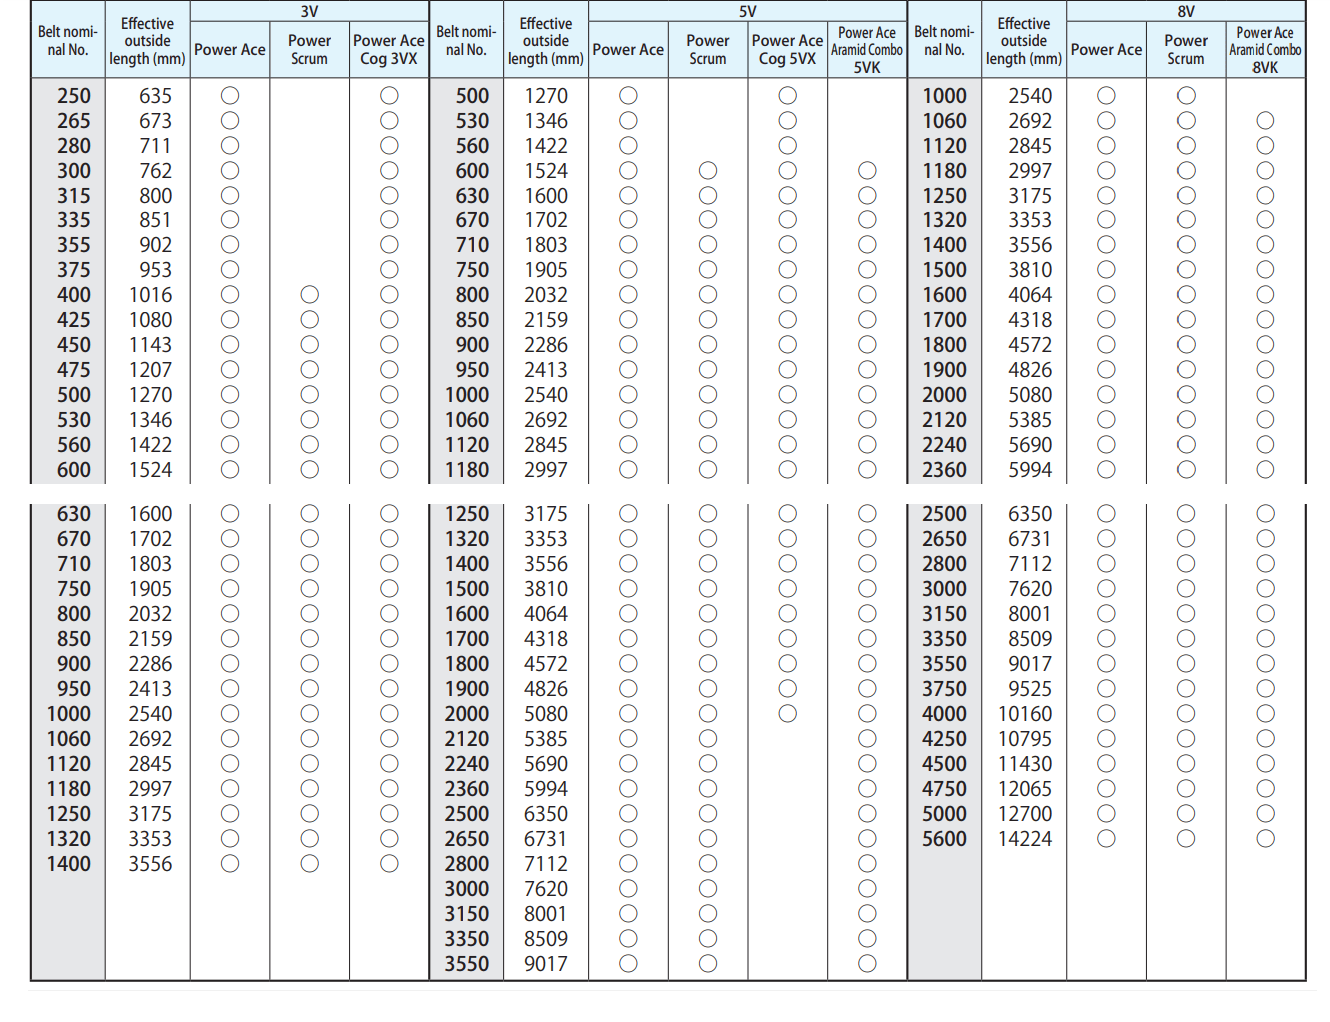Click belt nominal number 3750
1330x1022 pixels.
click(x=944, y=689)
